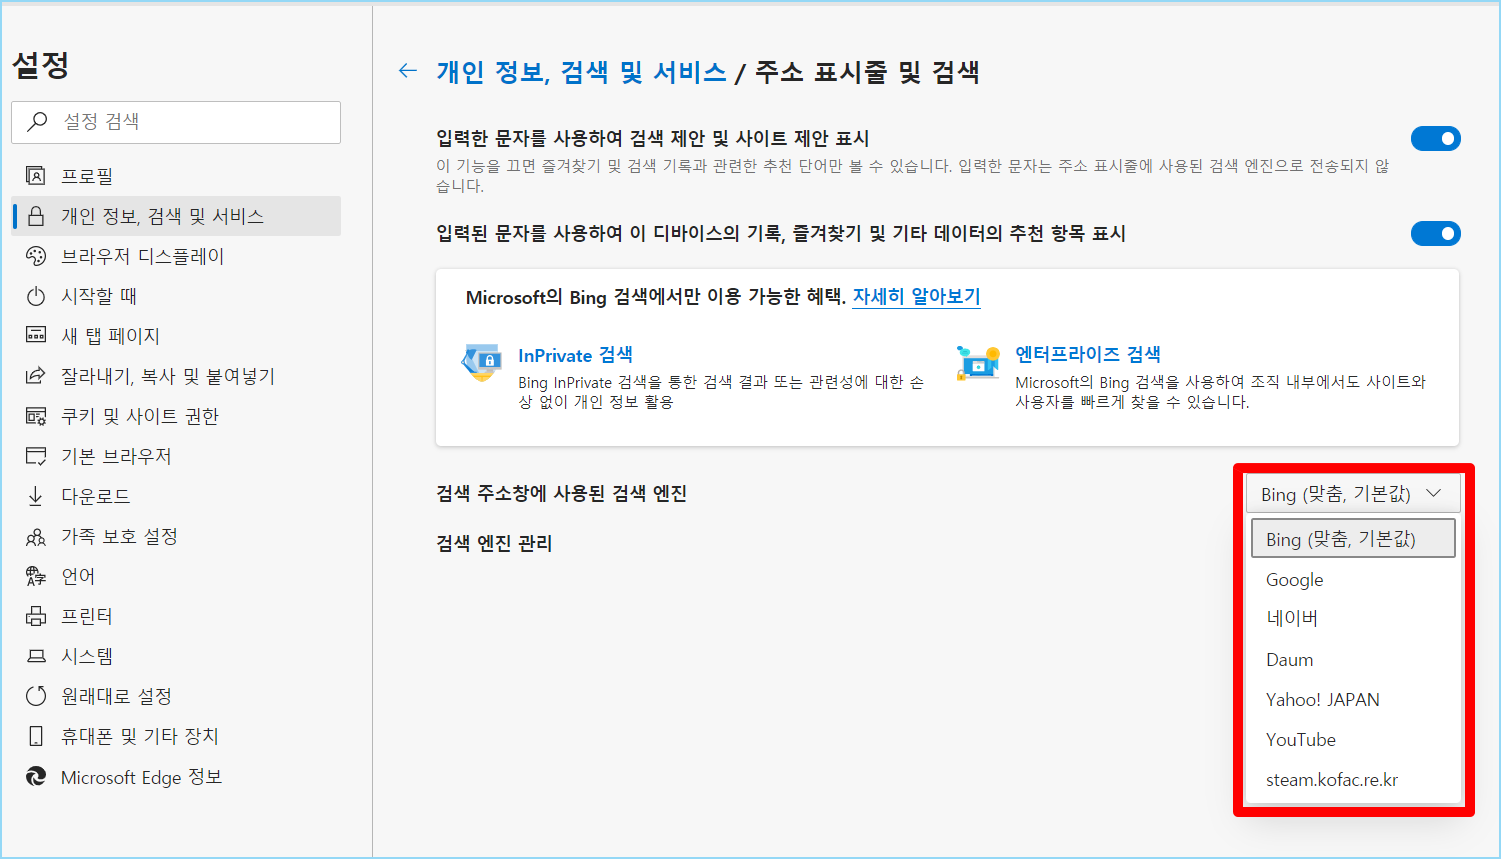
Task: Select 네이버 from the search engine list
Action: 1353,619
